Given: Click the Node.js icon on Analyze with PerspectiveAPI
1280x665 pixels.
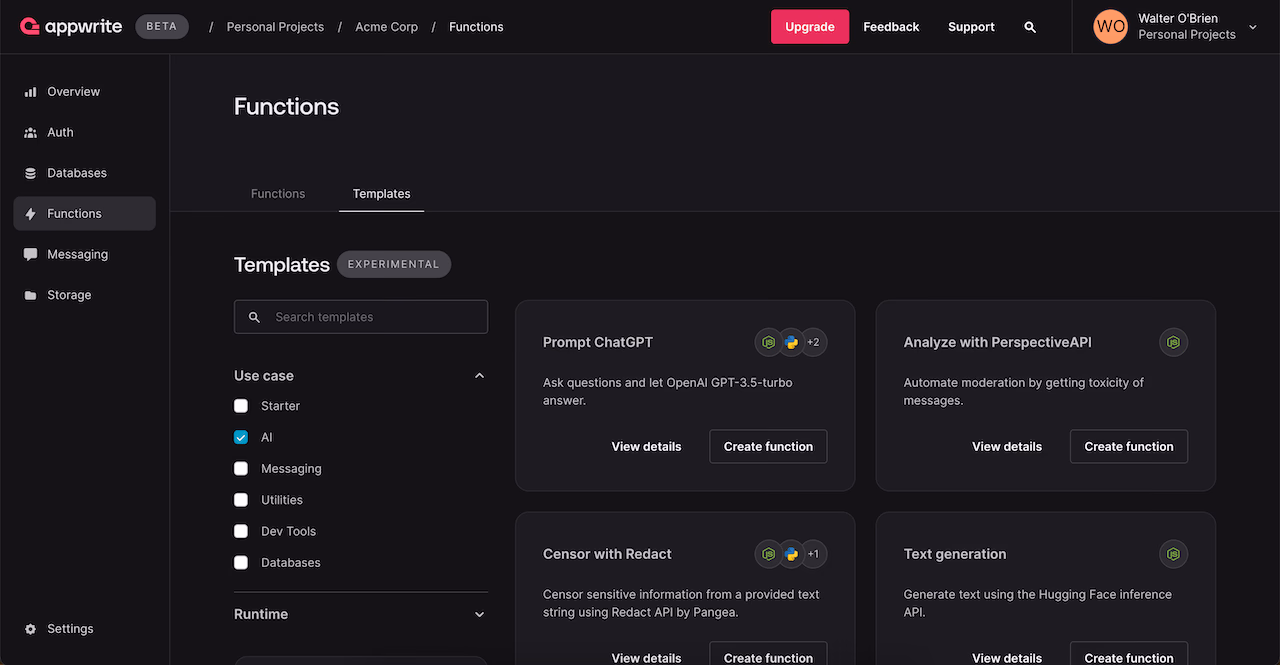Looking at the screenshot, I should point(1174,342).
